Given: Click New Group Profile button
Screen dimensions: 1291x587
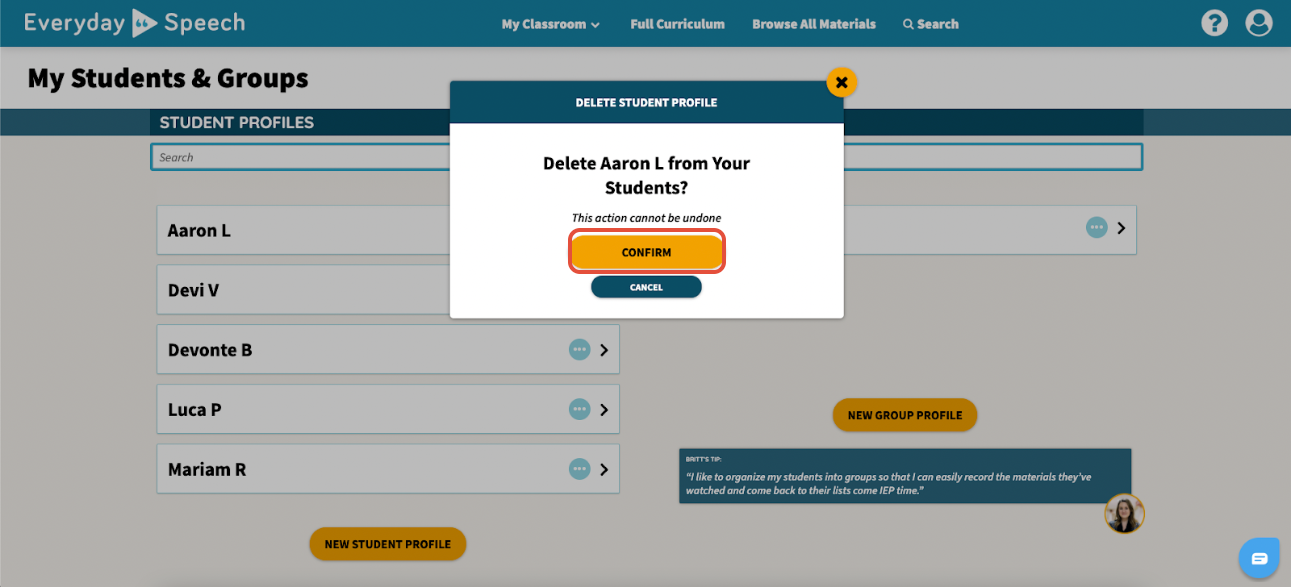Looking at the screenshot, I should tap(905, 415).
